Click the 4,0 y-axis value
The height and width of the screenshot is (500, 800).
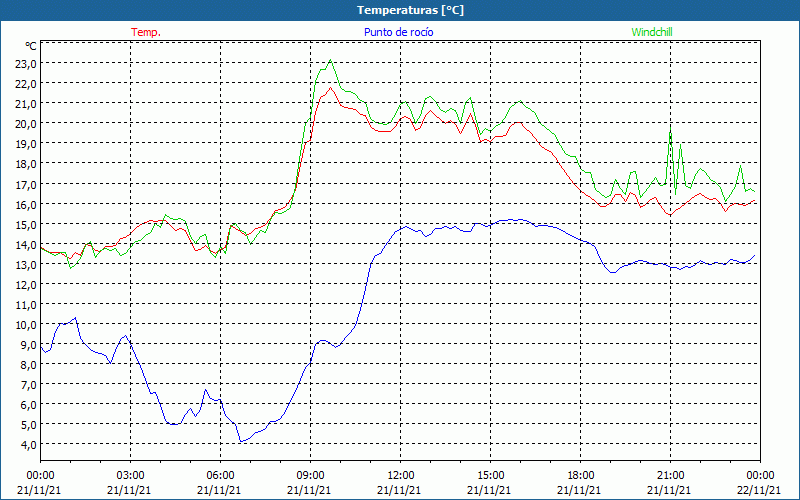point(29,445)
